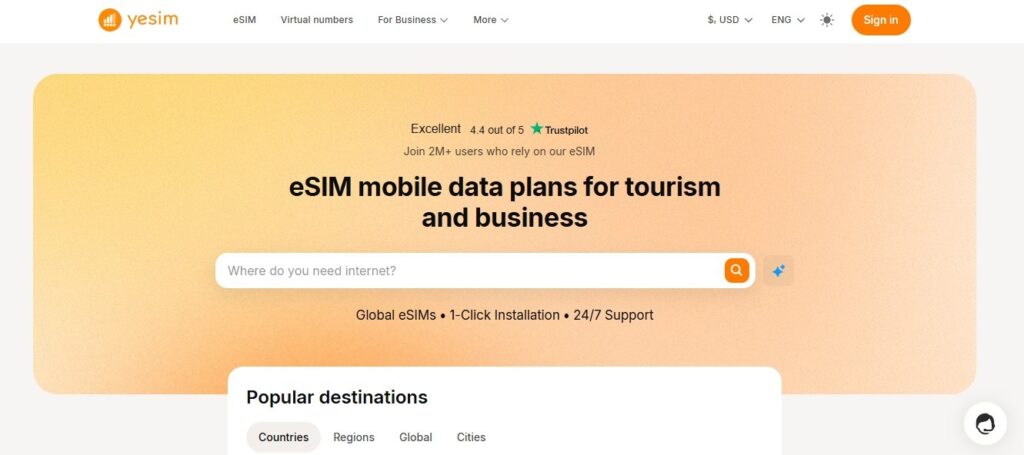Image resolution: width=1024 pixels, height=455 pixels.
Task: Open the support chat bubble
Action: (985, 423)
